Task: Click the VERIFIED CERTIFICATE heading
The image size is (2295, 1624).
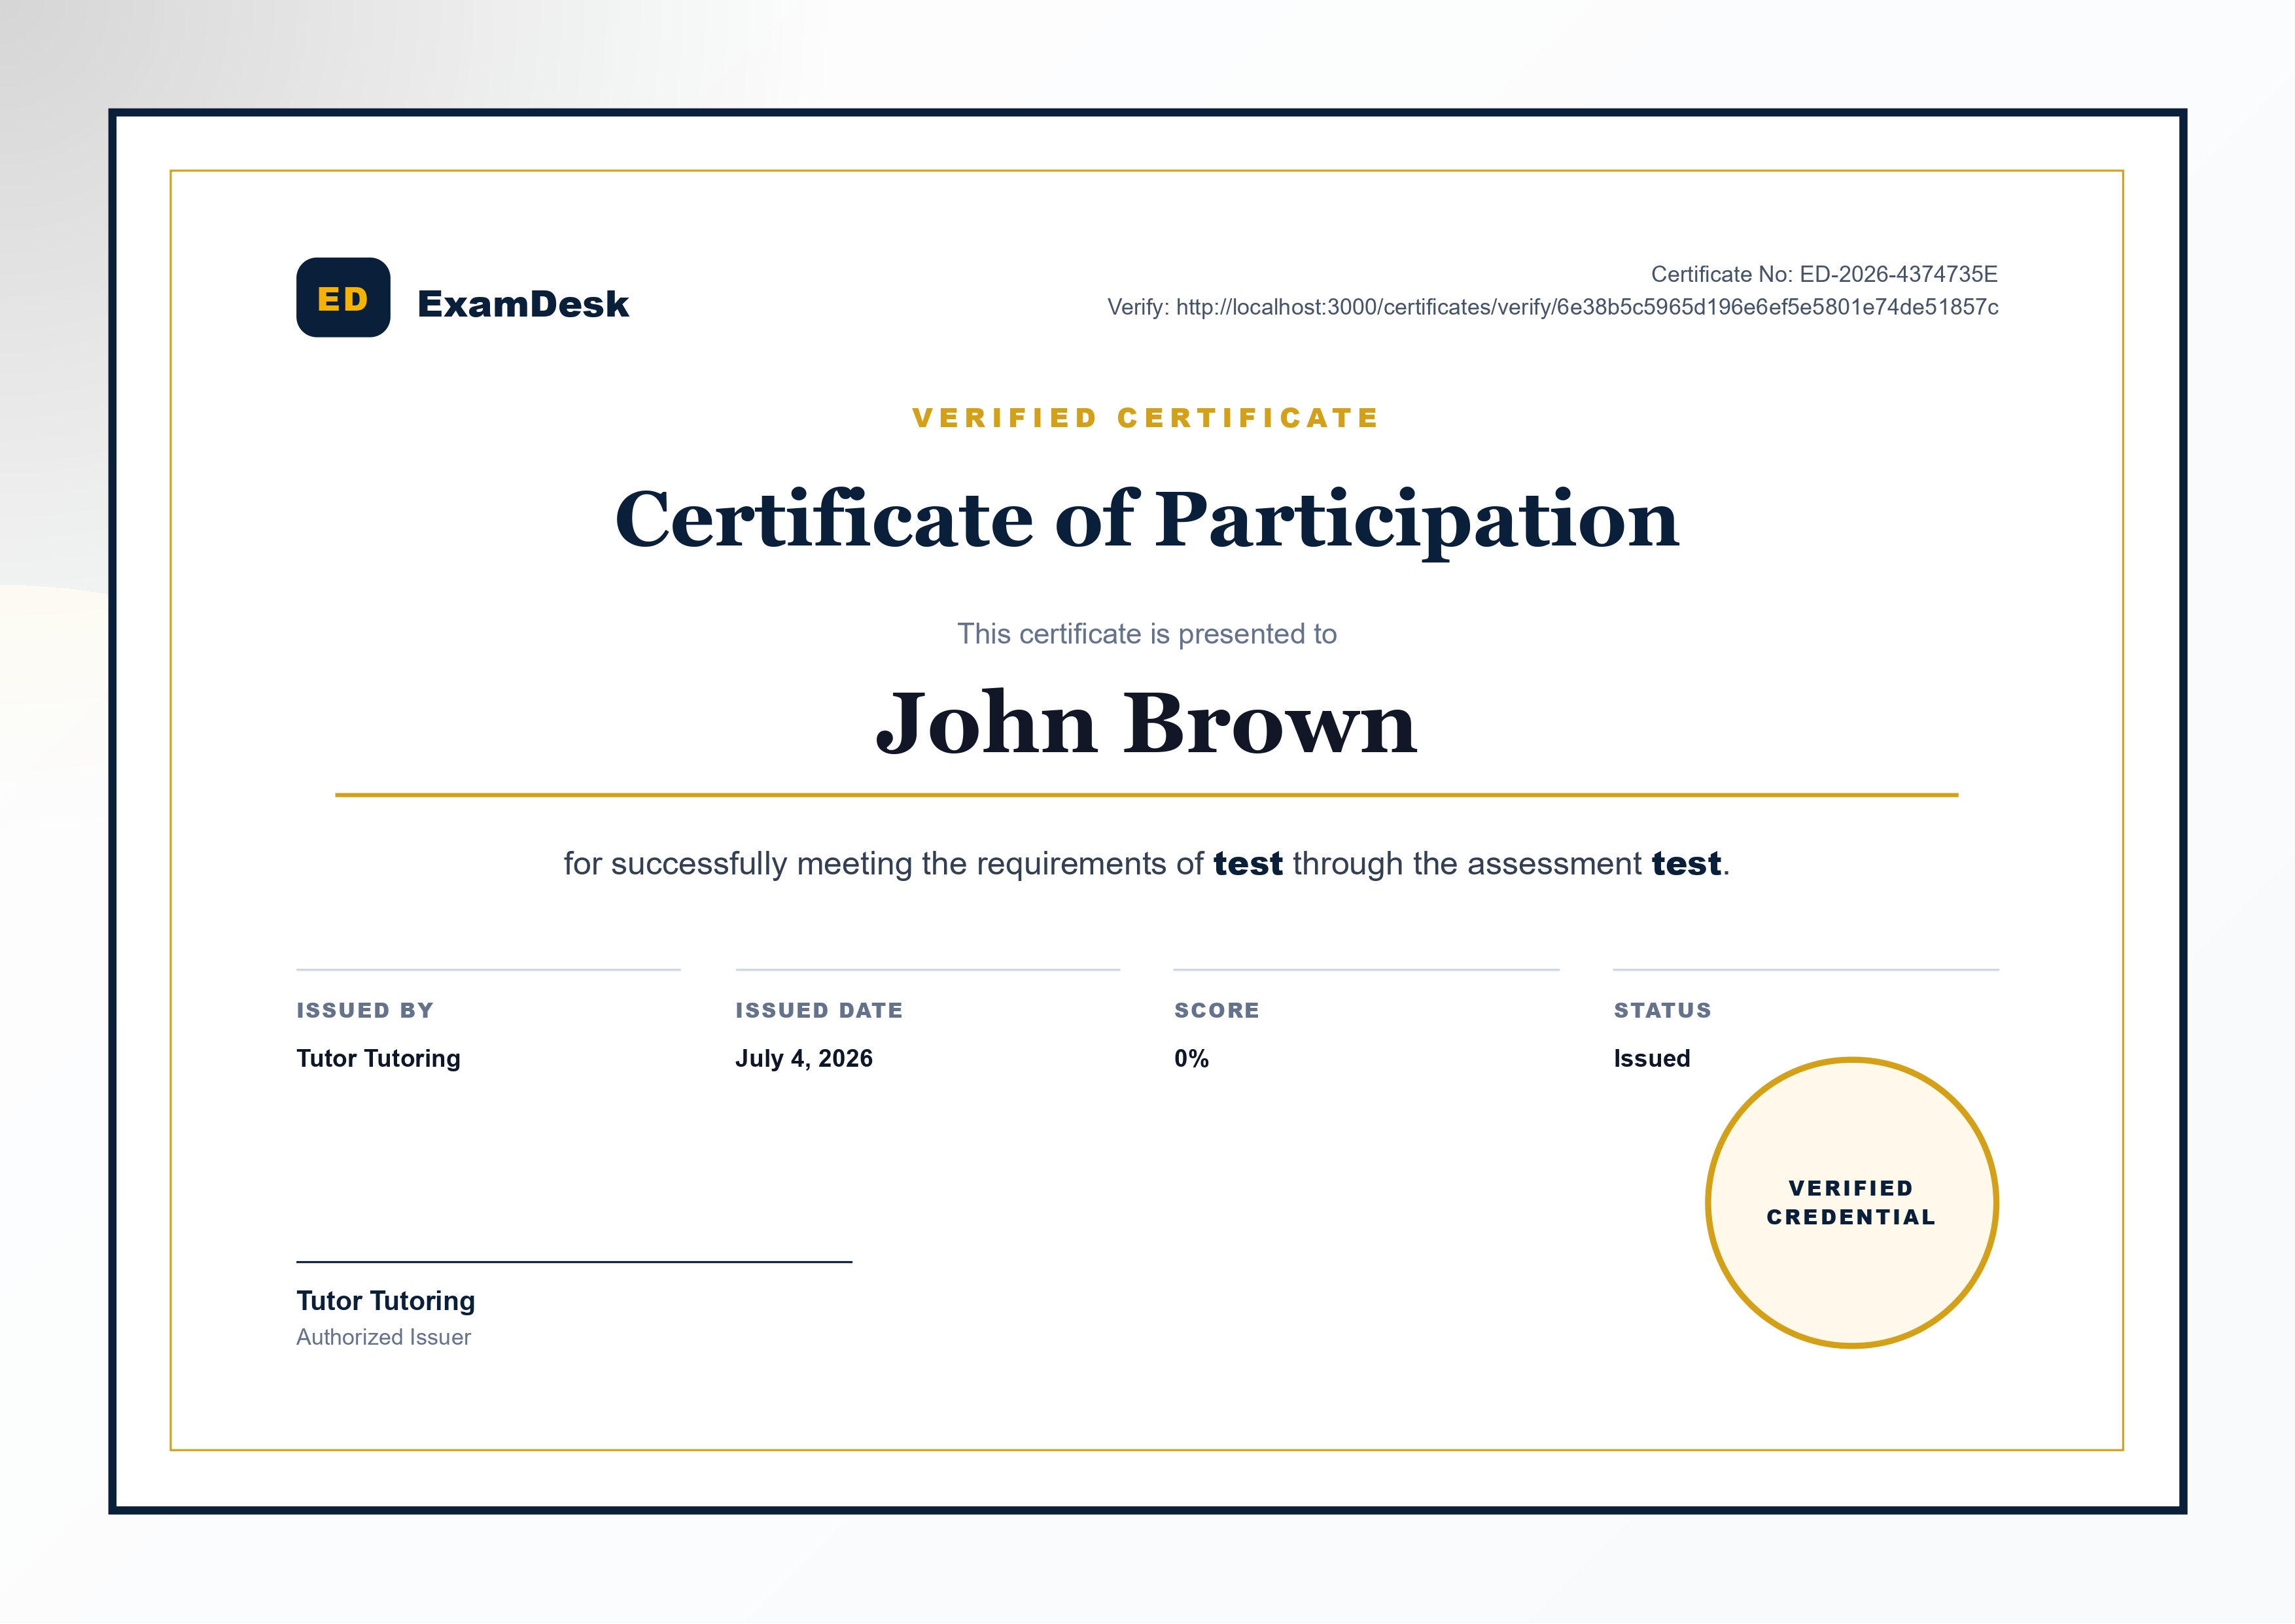Action: coord(1147,418)
